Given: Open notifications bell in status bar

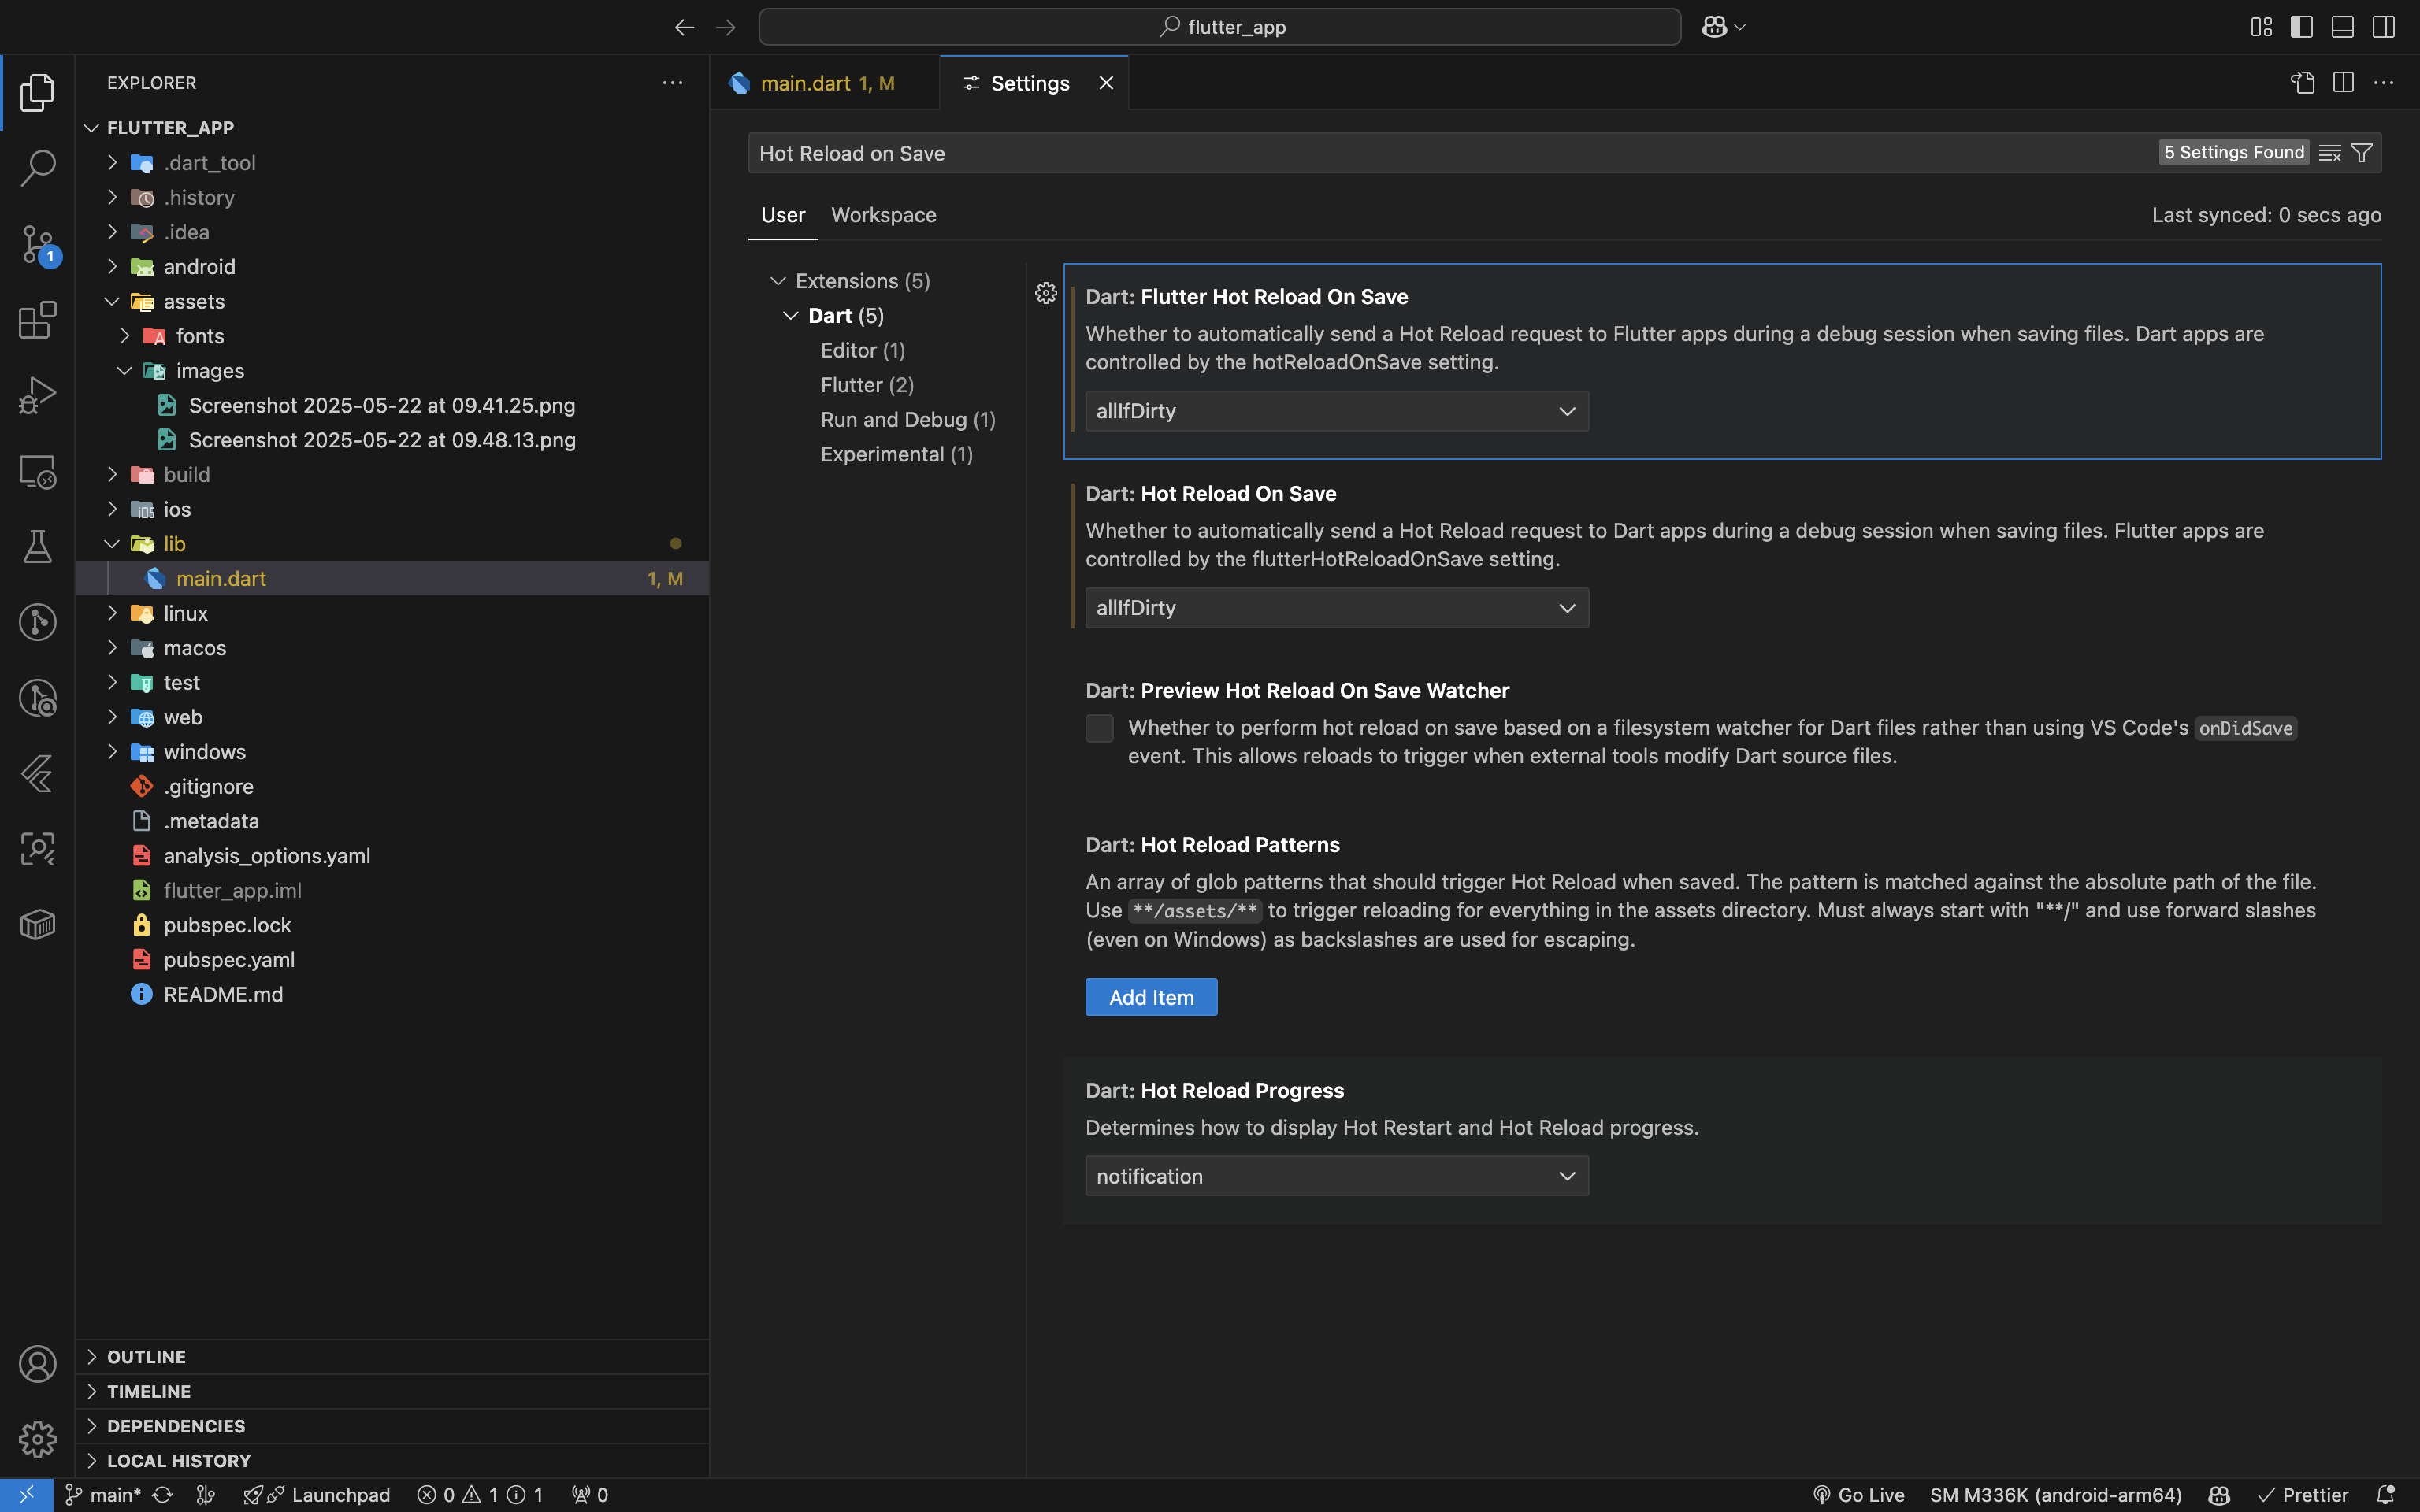Looking at the screenshot, I should pos(2385,1495).
